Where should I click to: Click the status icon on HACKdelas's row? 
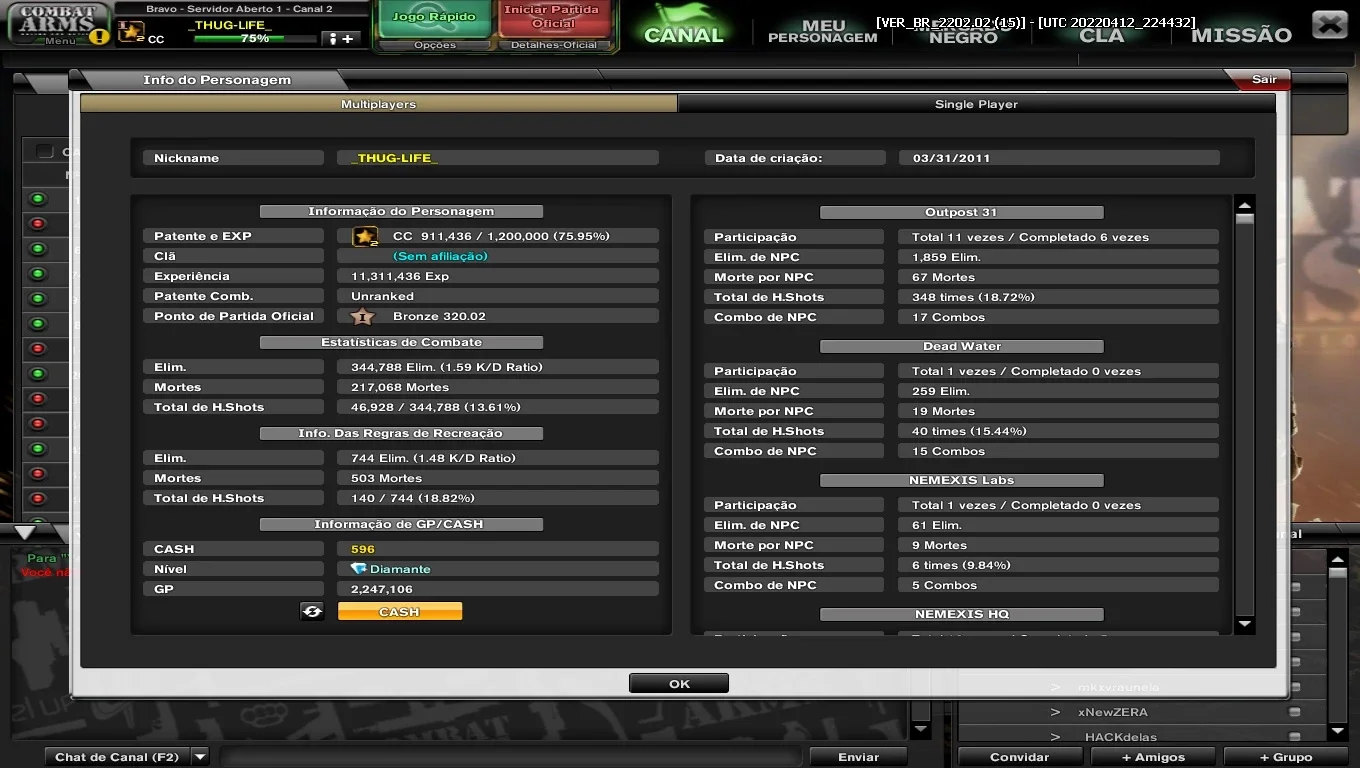[1294, 737]
